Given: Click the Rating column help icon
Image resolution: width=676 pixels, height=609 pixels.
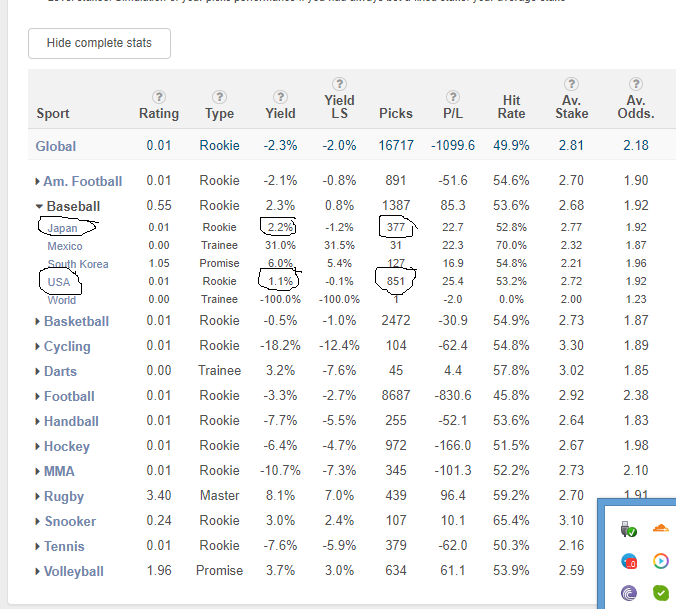Looking at the screenshot, I should 159,97.
